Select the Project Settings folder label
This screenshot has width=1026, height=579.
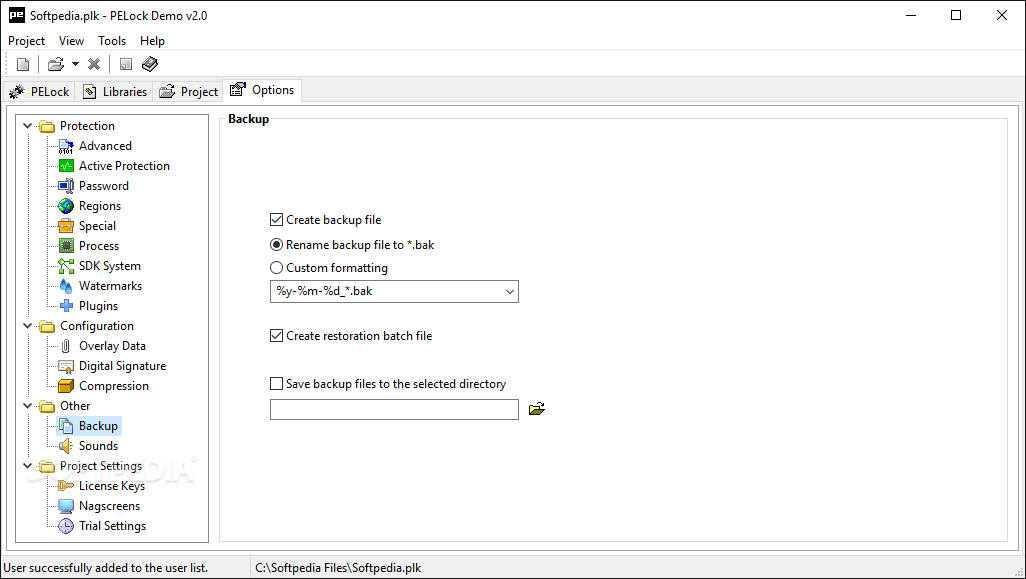tap(101, 466)
